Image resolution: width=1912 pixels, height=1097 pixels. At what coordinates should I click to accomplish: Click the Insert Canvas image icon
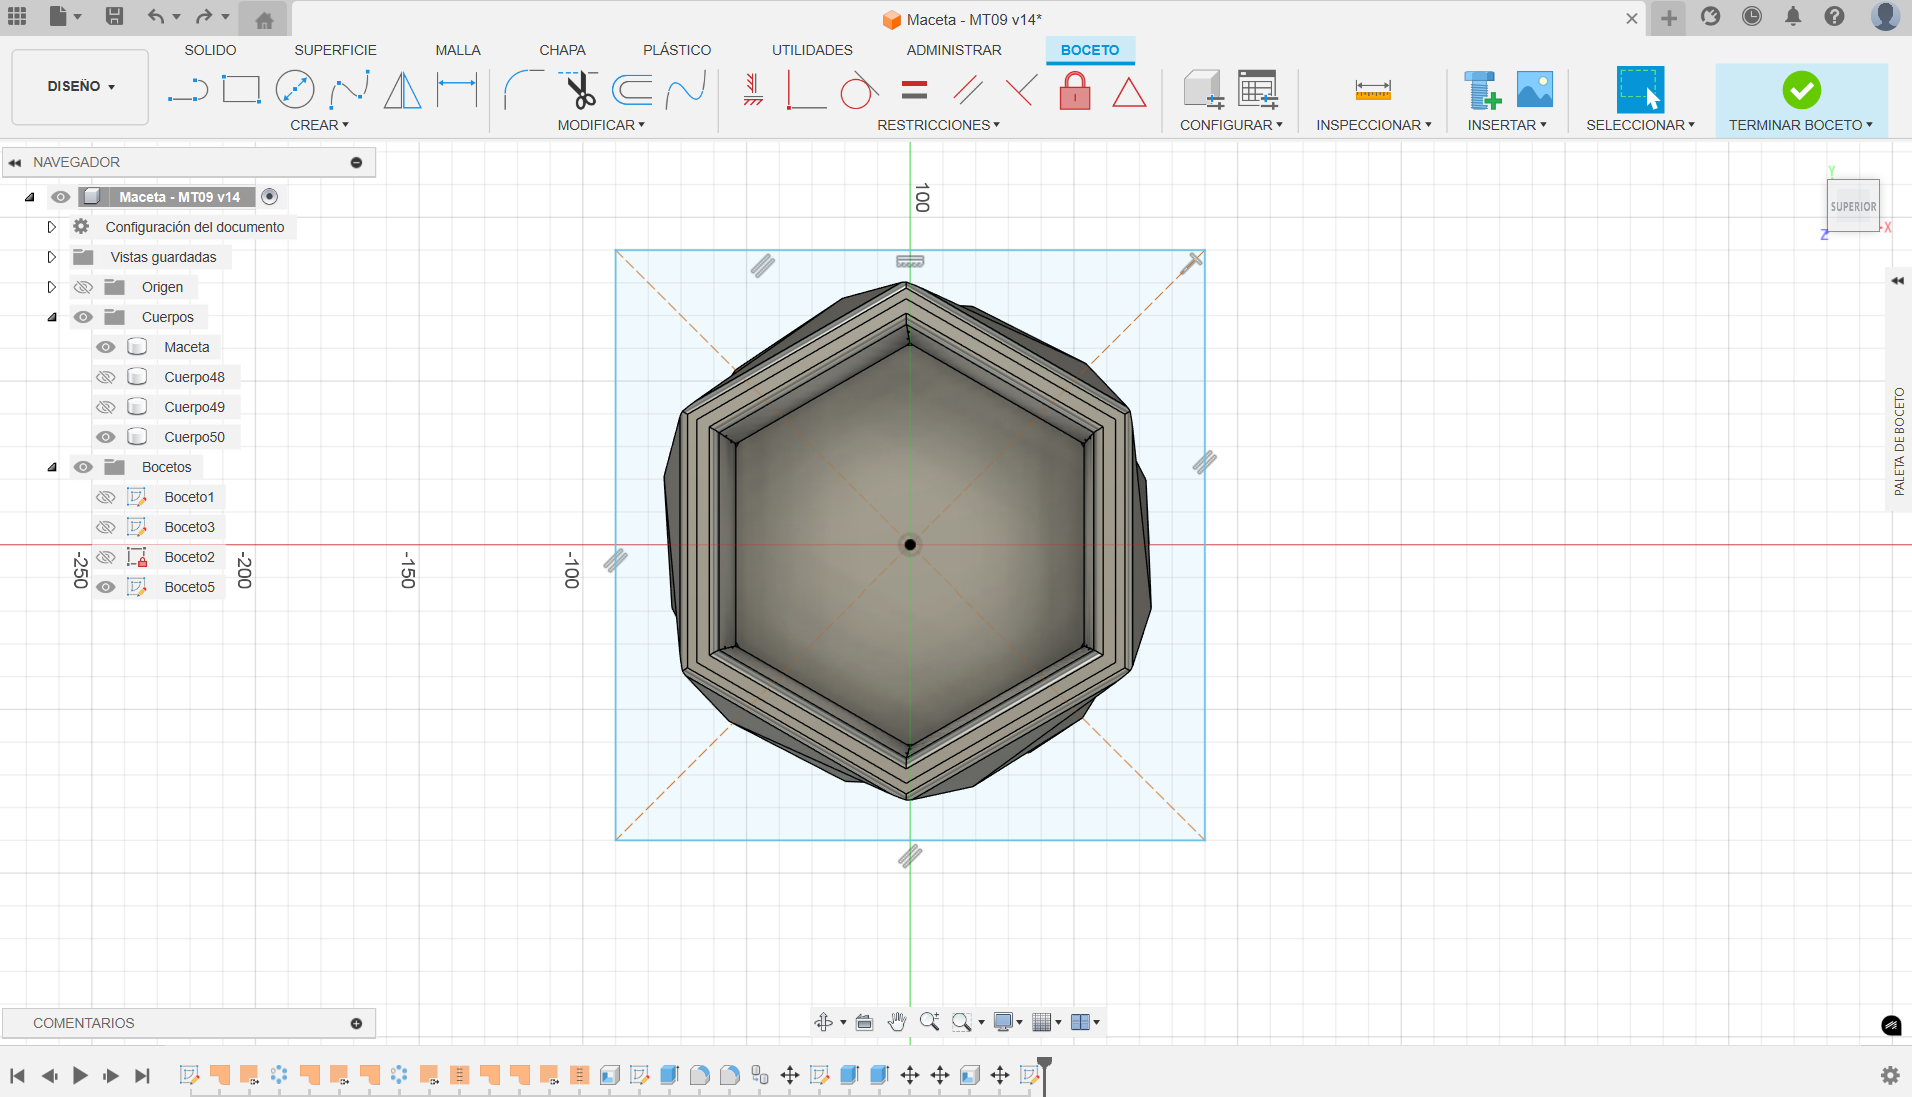1535,90
